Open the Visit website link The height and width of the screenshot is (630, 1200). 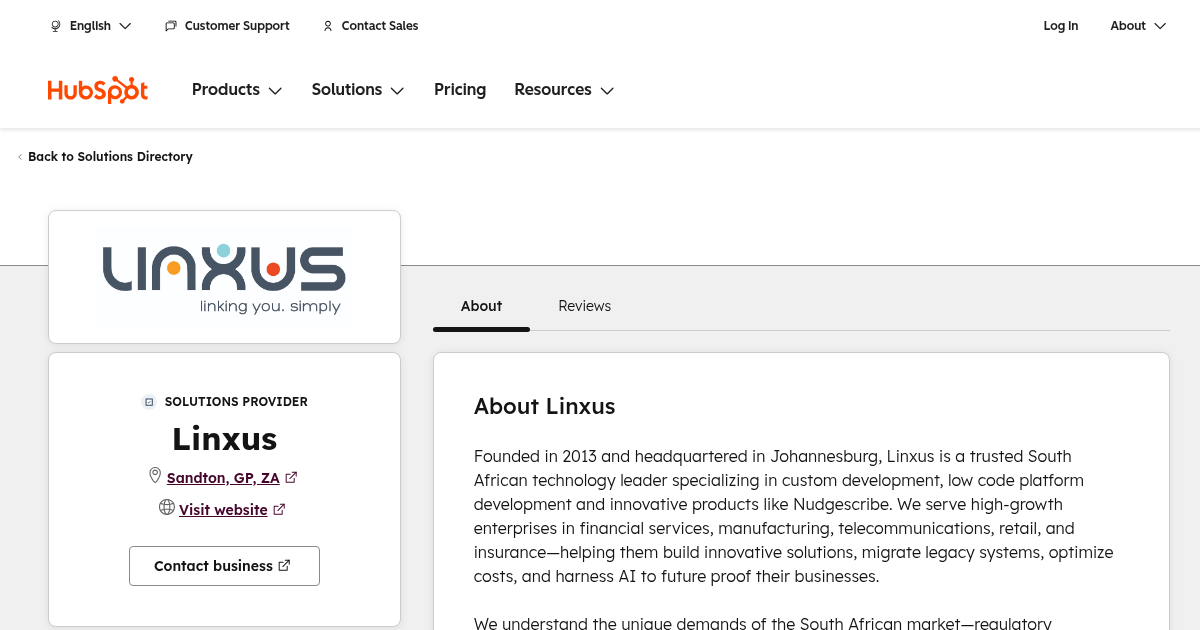(223, 510)
